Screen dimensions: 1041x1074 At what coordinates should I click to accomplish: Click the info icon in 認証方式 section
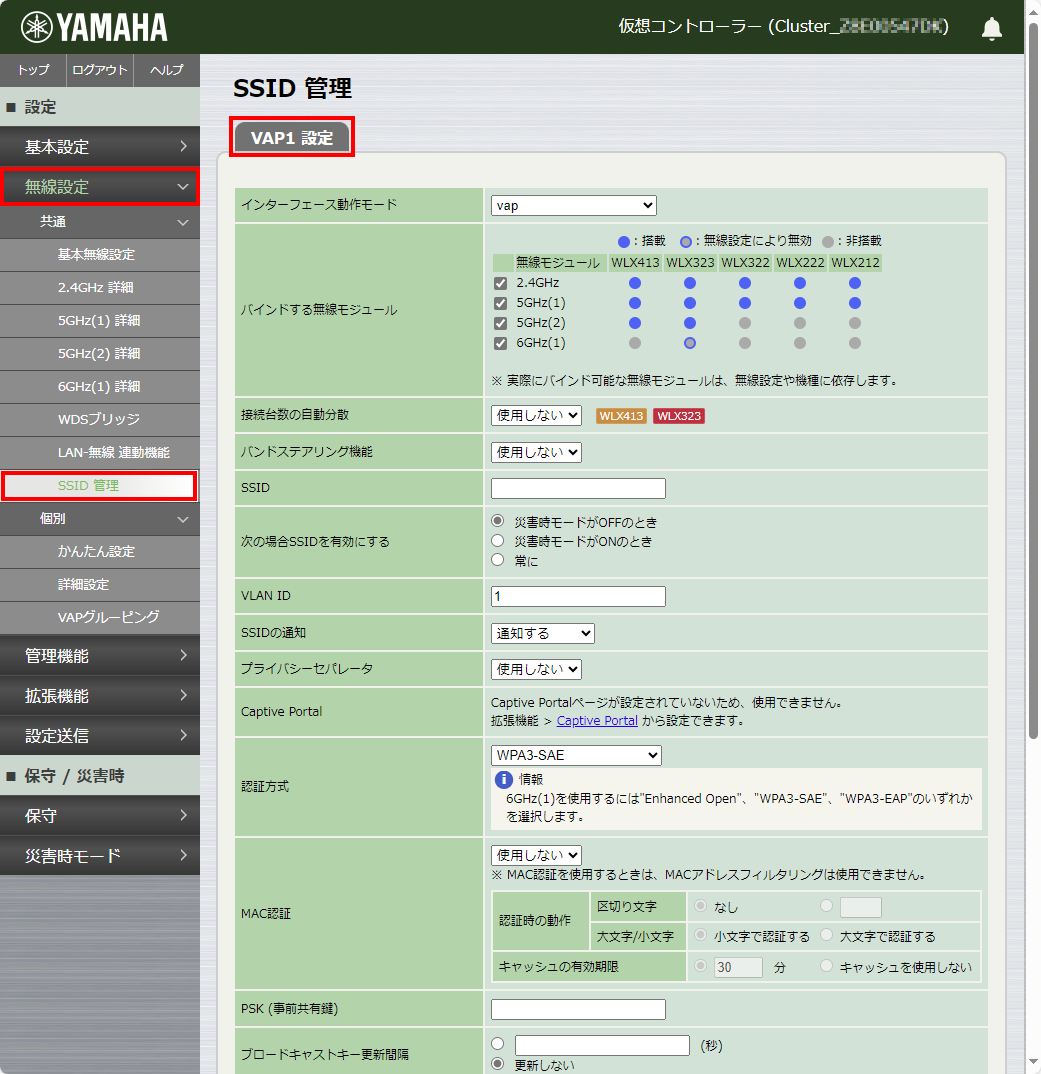pos(504,782)
